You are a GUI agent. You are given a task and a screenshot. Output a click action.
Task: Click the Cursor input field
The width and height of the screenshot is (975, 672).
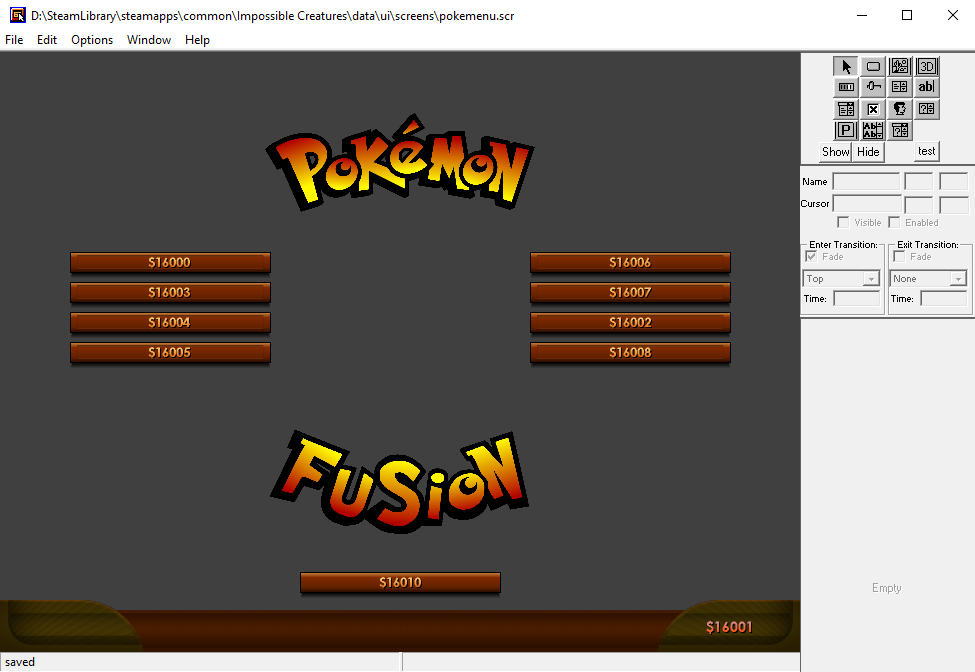point(867,204)
